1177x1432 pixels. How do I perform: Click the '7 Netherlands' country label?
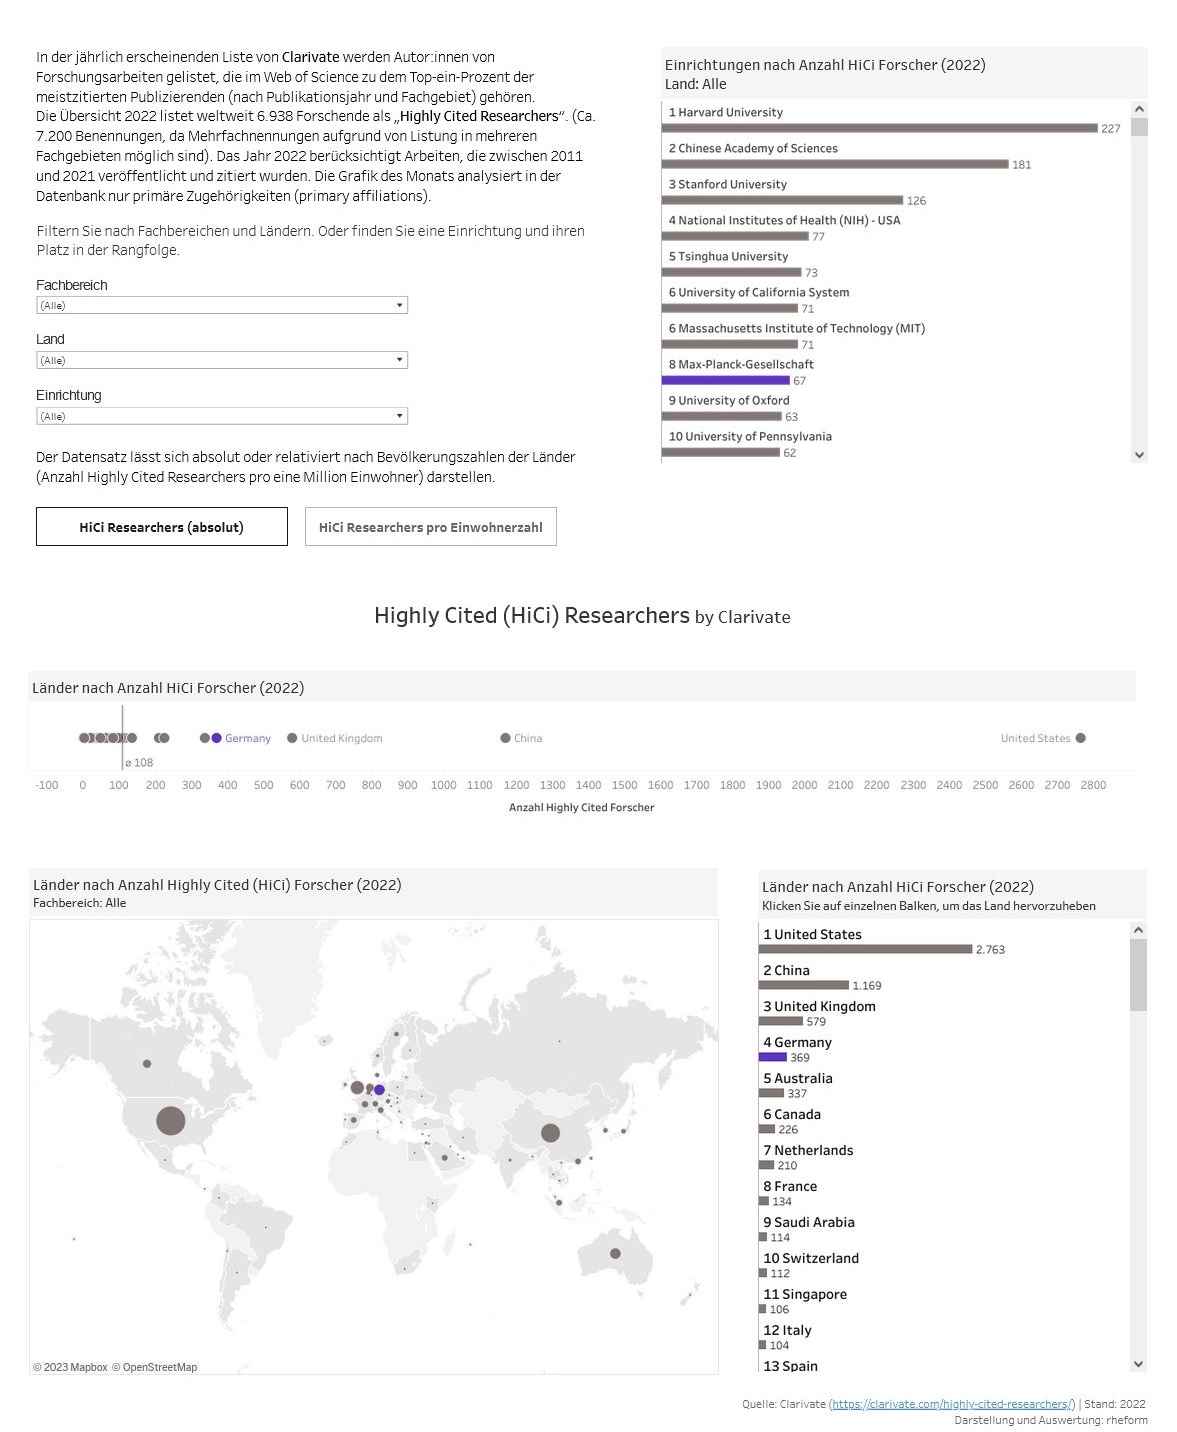808,1150
